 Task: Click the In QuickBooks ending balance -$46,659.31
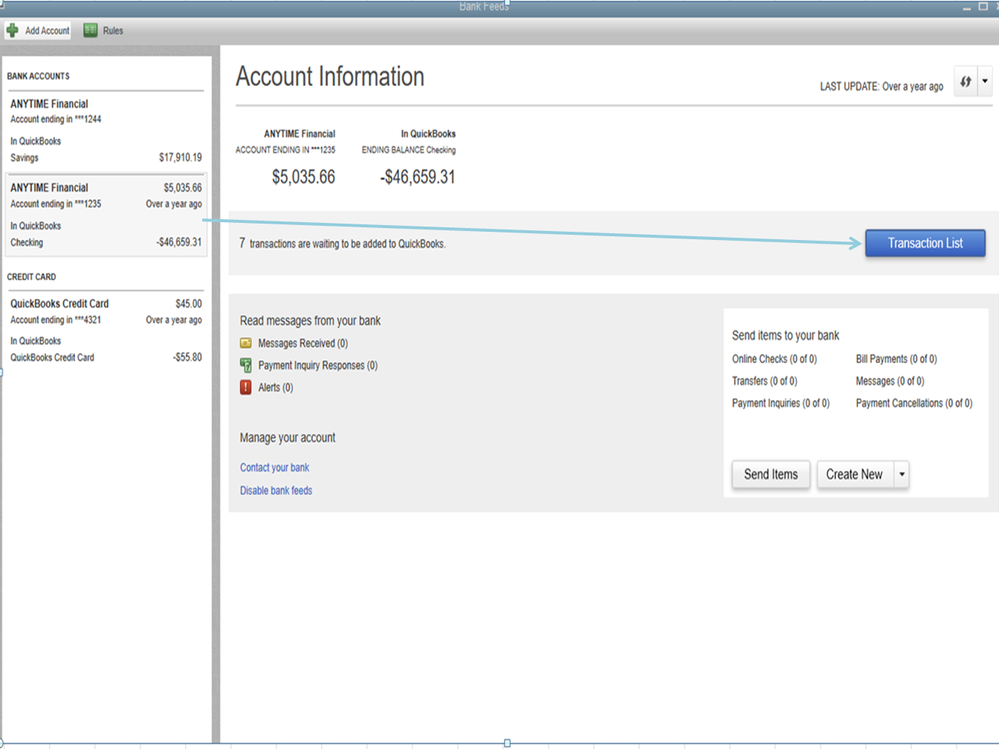pyautogui.click(x=417, y=177)
